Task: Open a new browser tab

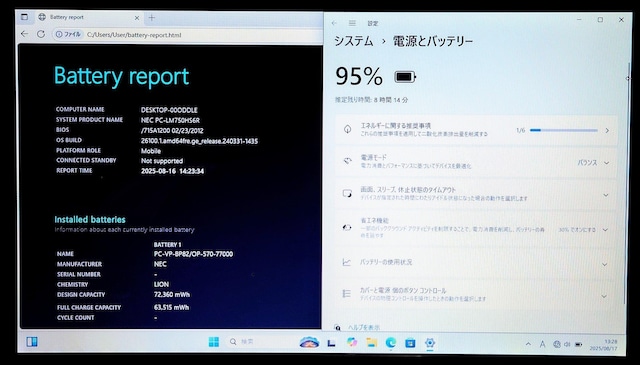Action: [152, 18]
